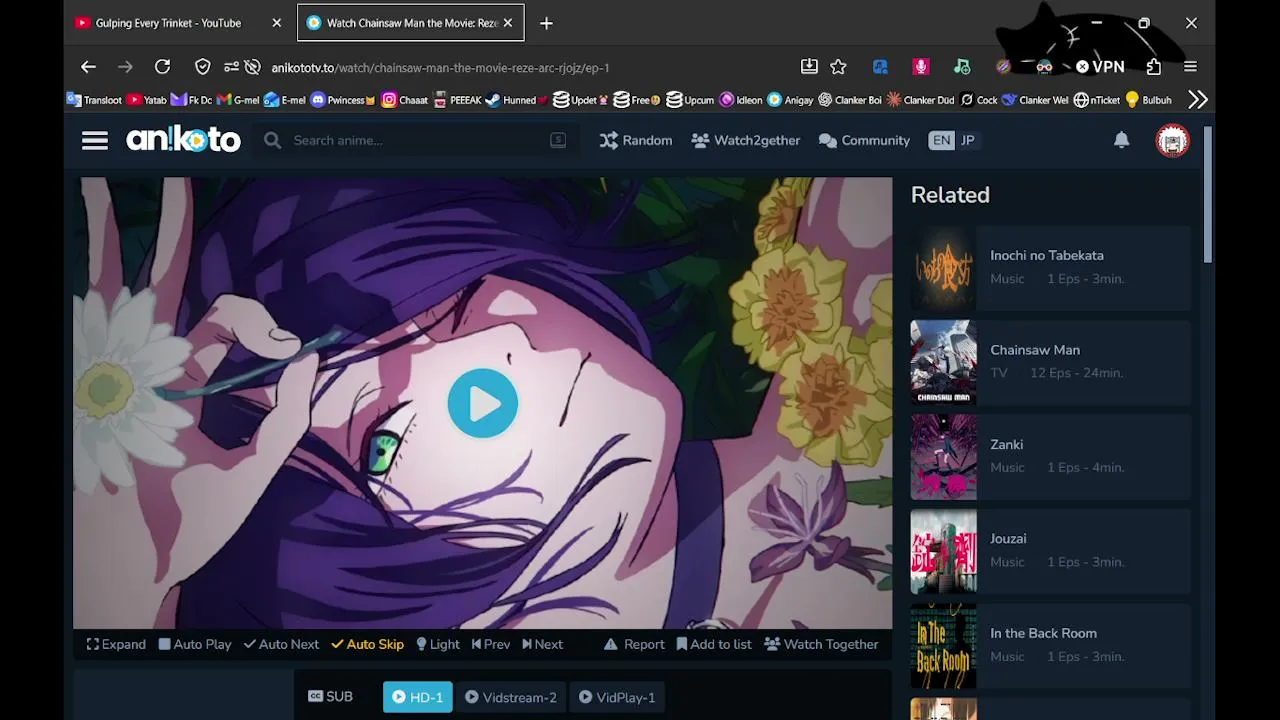The image size is (1280, 720).
Task: Select the Watch Chainsaw Man the Movie tab
Action: pyautogui.click(x=411, y=23)
